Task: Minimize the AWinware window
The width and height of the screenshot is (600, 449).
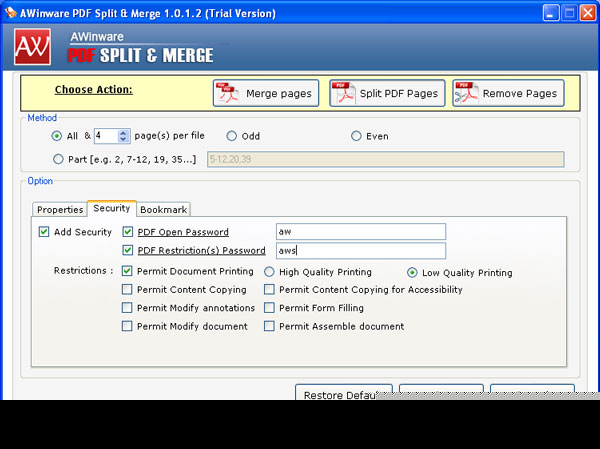Action: [x=551, y=13]
